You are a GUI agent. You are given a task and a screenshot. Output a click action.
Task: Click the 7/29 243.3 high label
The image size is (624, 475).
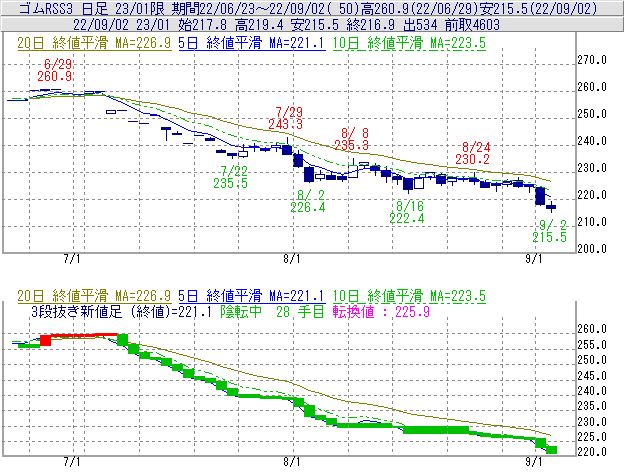[x=286, y=118]
